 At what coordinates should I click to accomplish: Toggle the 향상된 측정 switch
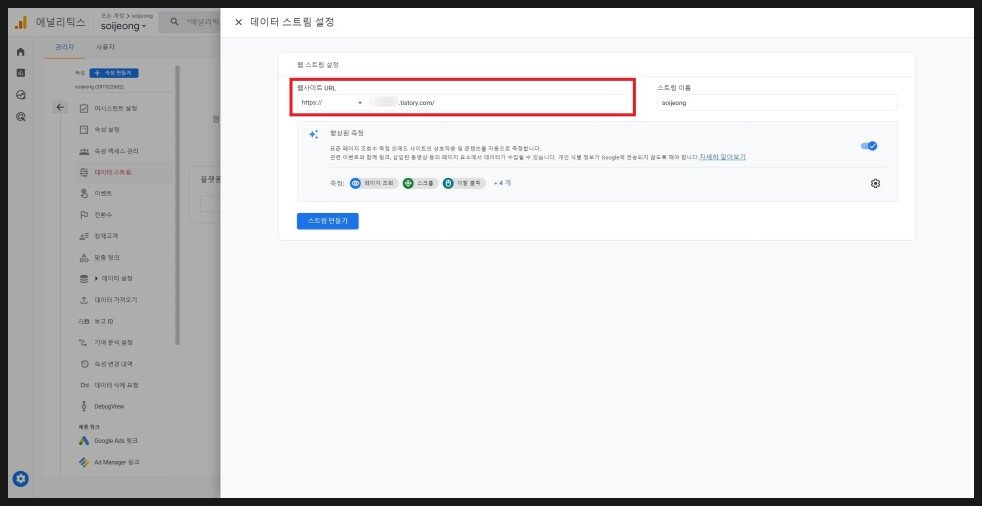pyautogui.click(x=869, y=146)
